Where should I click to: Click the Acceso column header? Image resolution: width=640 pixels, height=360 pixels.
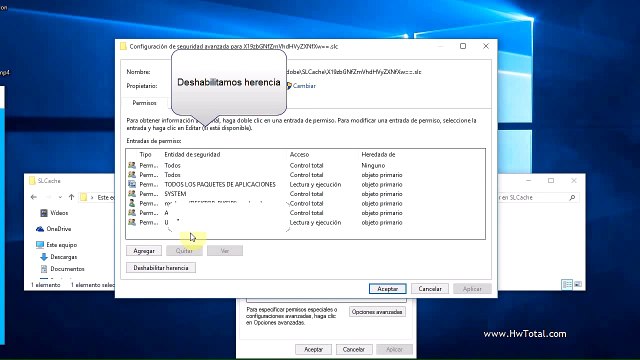pos(299,155)
